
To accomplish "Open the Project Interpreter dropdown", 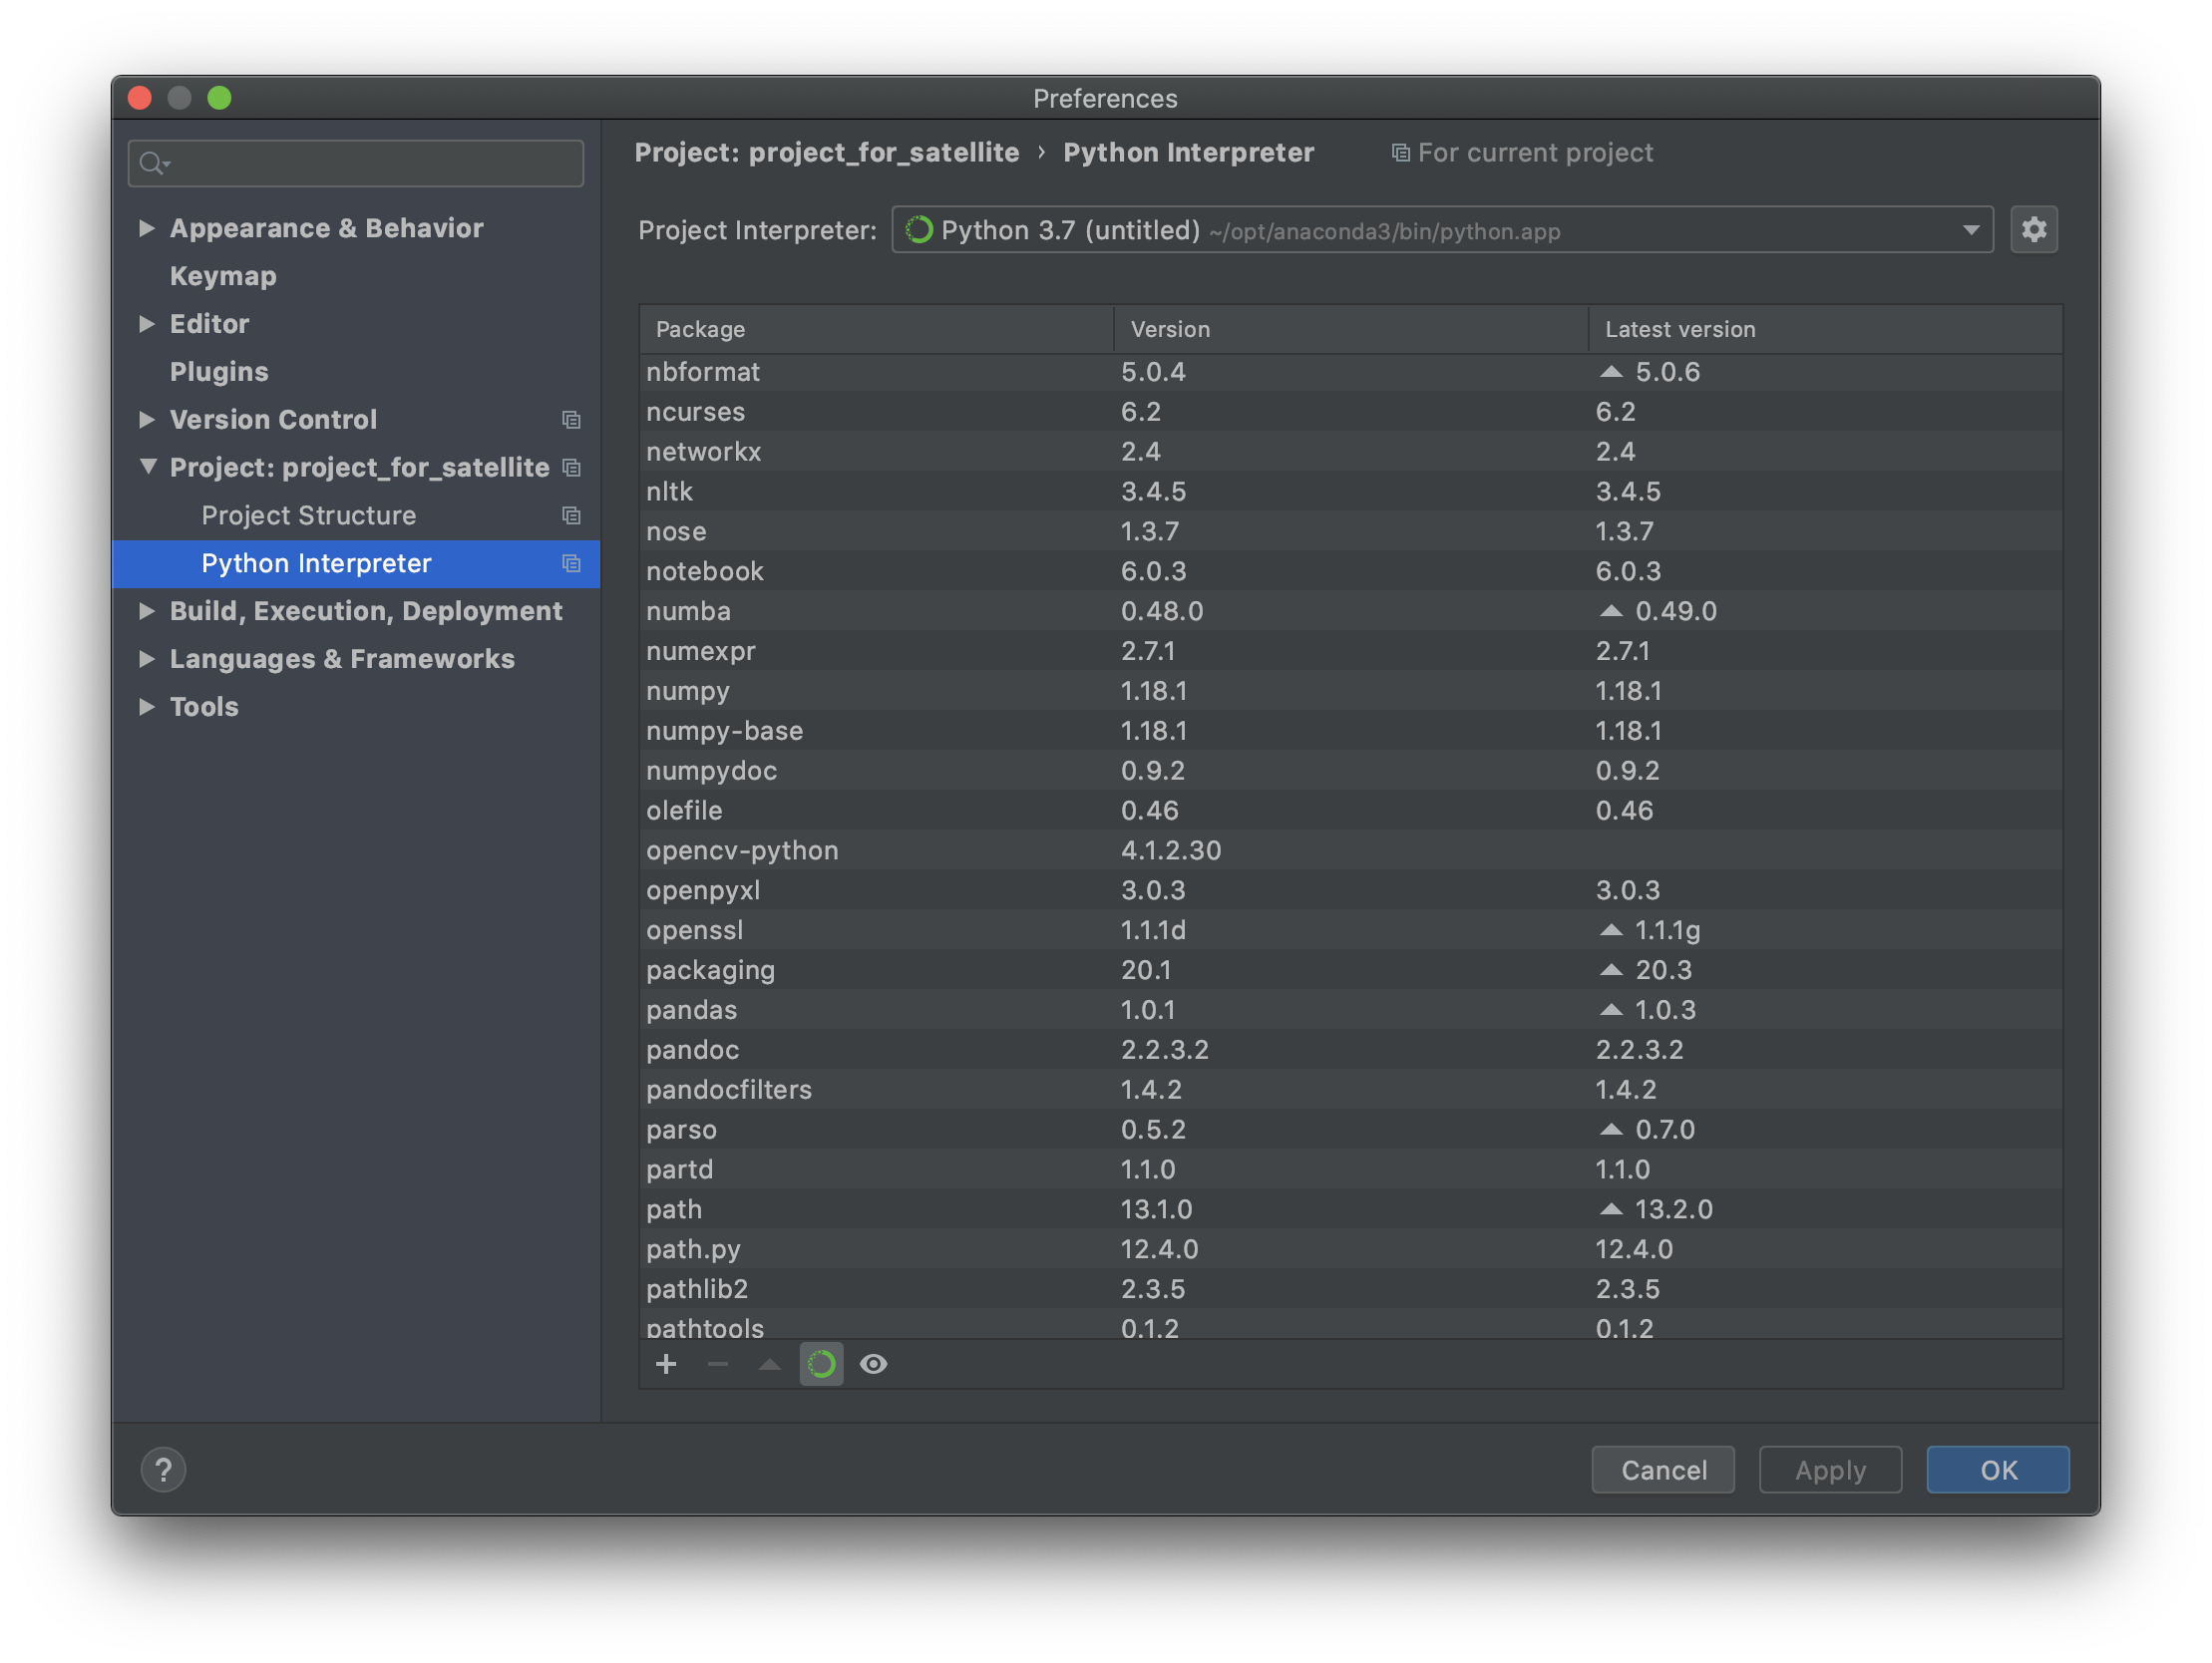I will [x=1970, y=230].
